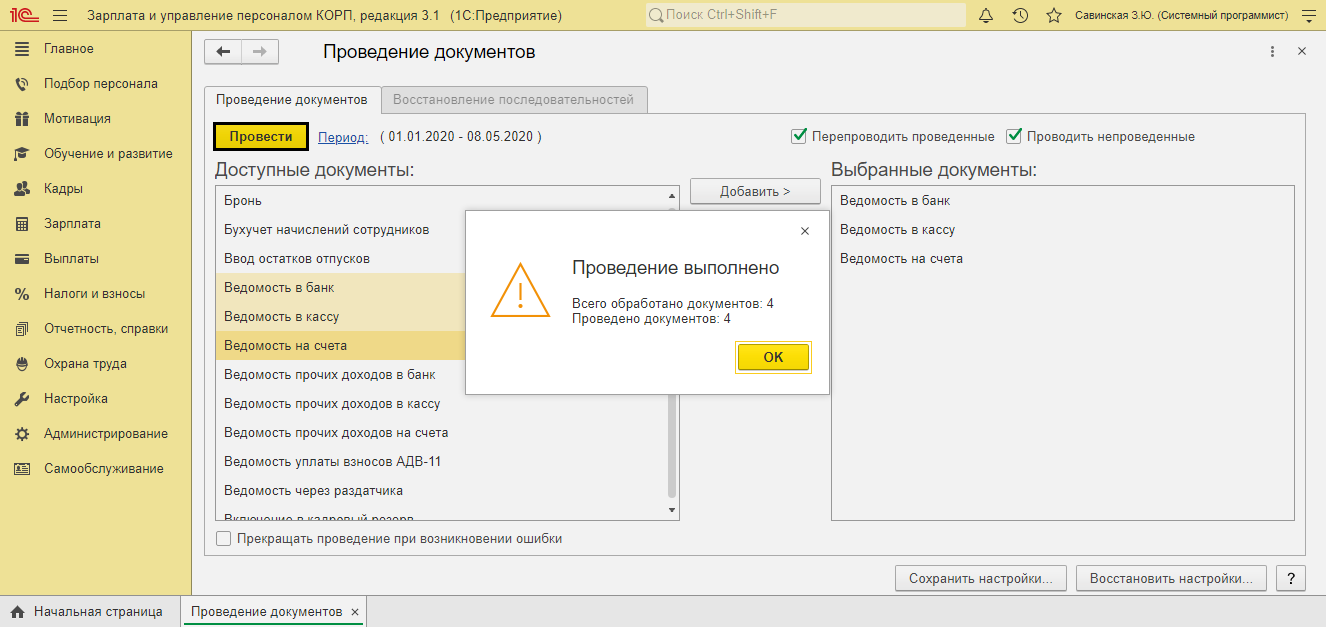This screenshot has width=1326, height=627.
Task: Open the Администрирование section icon
Action: coord(21,433)
